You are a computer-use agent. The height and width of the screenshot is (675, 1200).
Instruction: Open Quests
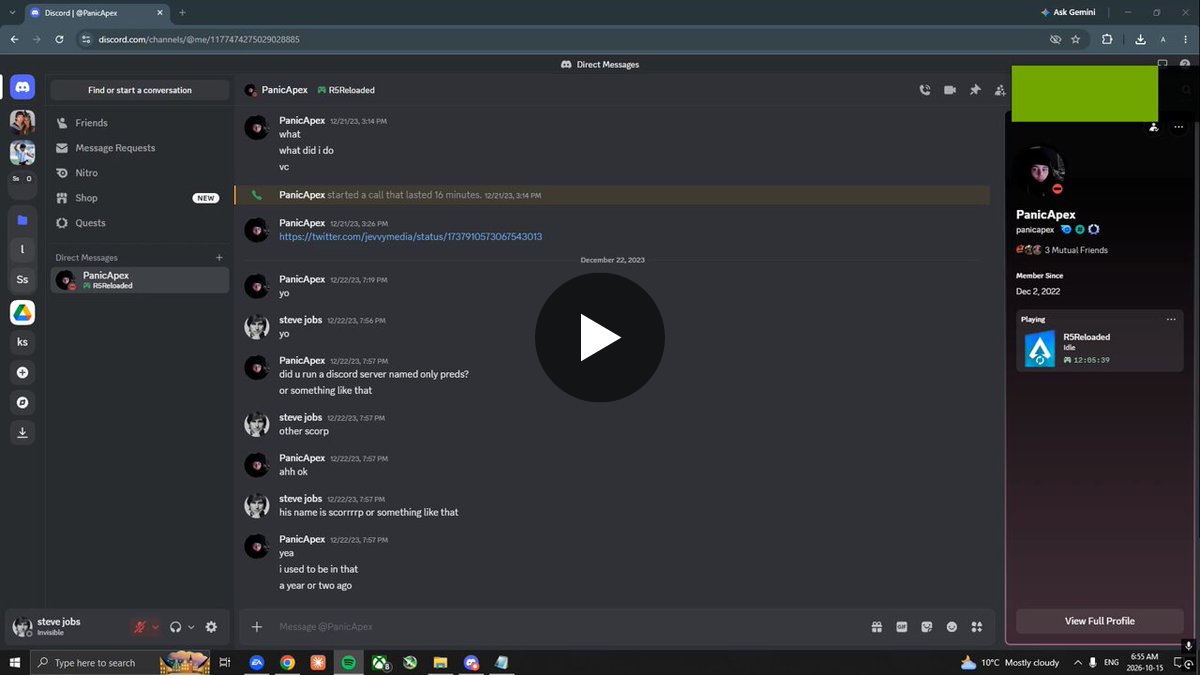(140, 223)
